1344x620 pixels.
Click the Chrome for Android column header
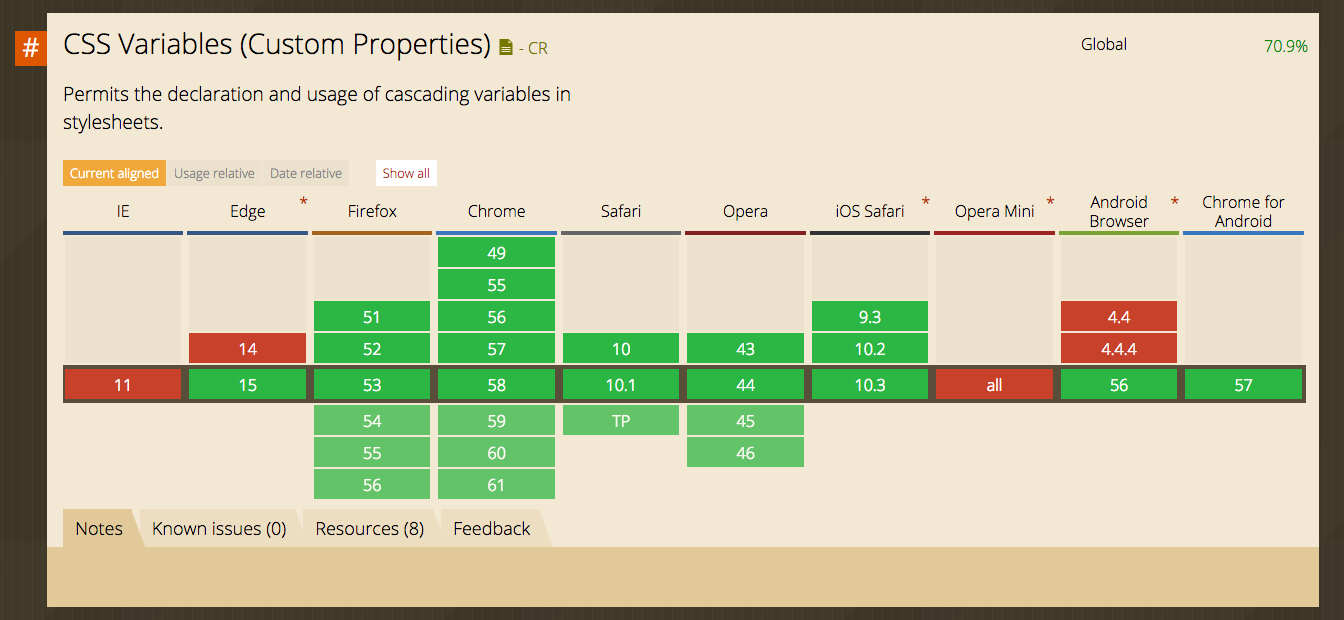click(x=1243, y=211)
